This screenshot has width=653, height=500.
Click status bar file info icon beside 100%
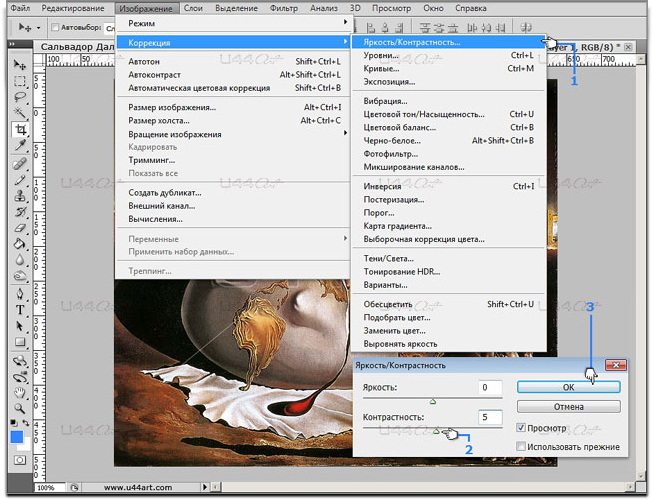pos(75,487)
